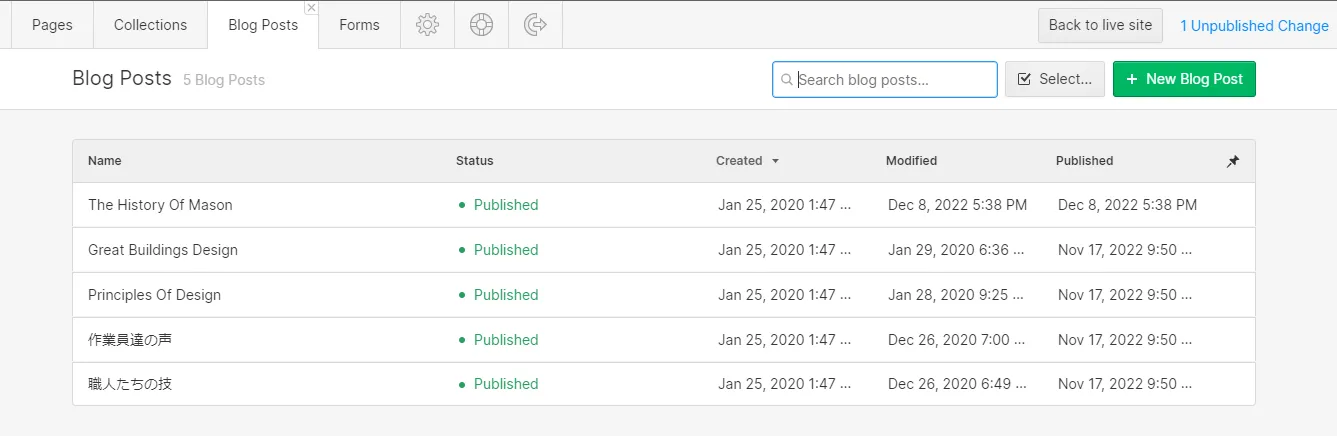The width and height of the screenshot is (1337, 436).
Task: Click green status dot of Principles Of Design
Action: click(x=462, y=295)
